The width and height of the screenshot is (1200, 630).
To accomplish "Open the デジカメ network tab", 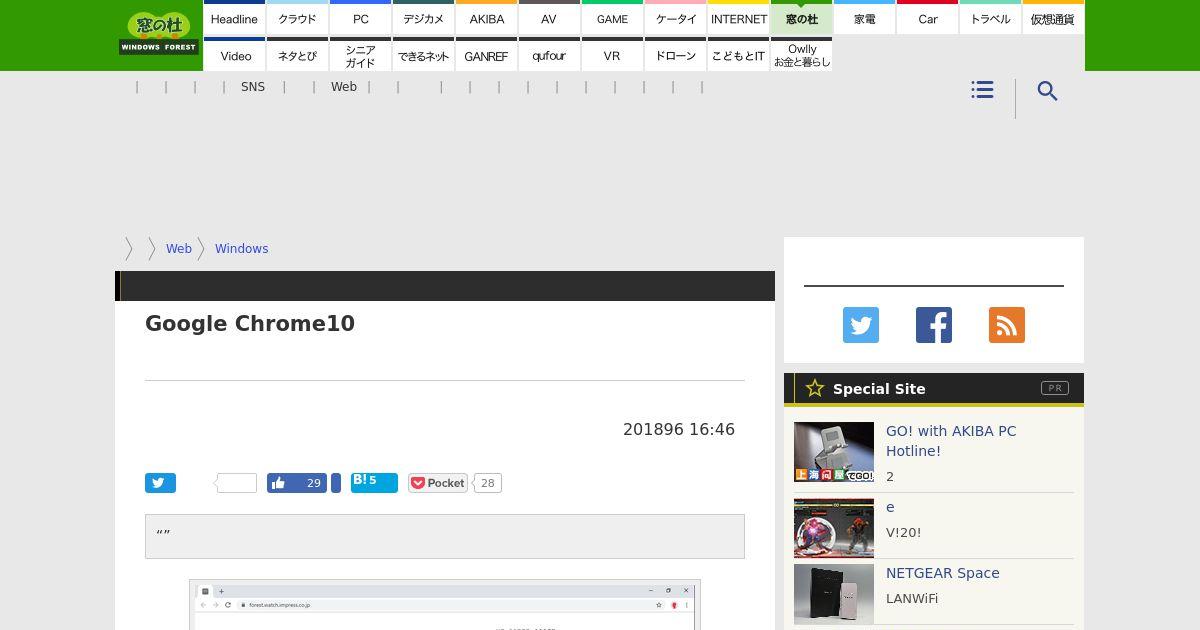I will point(424,18).
